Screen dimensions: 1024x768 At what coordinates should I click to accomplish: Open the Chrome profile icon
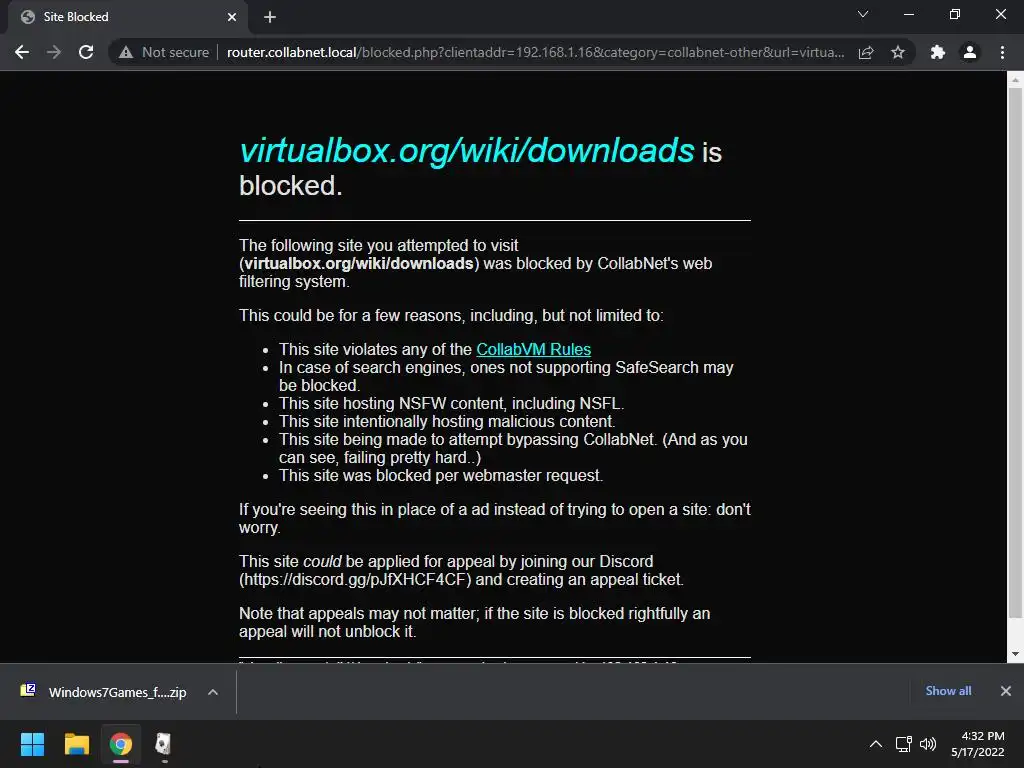coord(970,52)
